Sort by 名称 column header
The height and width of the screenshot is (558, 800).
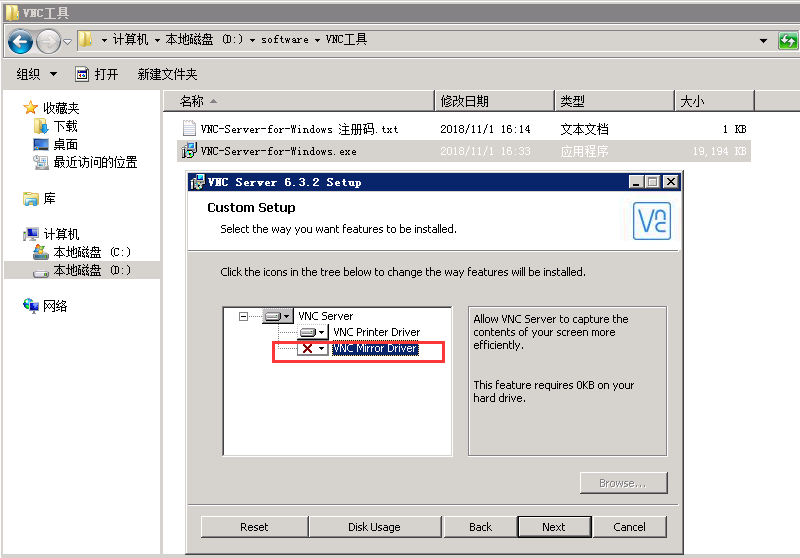point(299,101)
